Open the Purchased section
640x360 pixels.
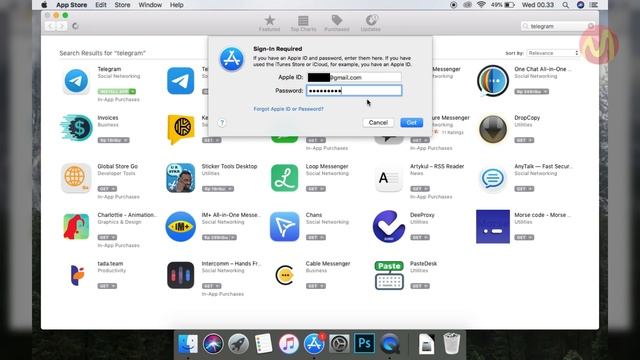click(337, 23)
